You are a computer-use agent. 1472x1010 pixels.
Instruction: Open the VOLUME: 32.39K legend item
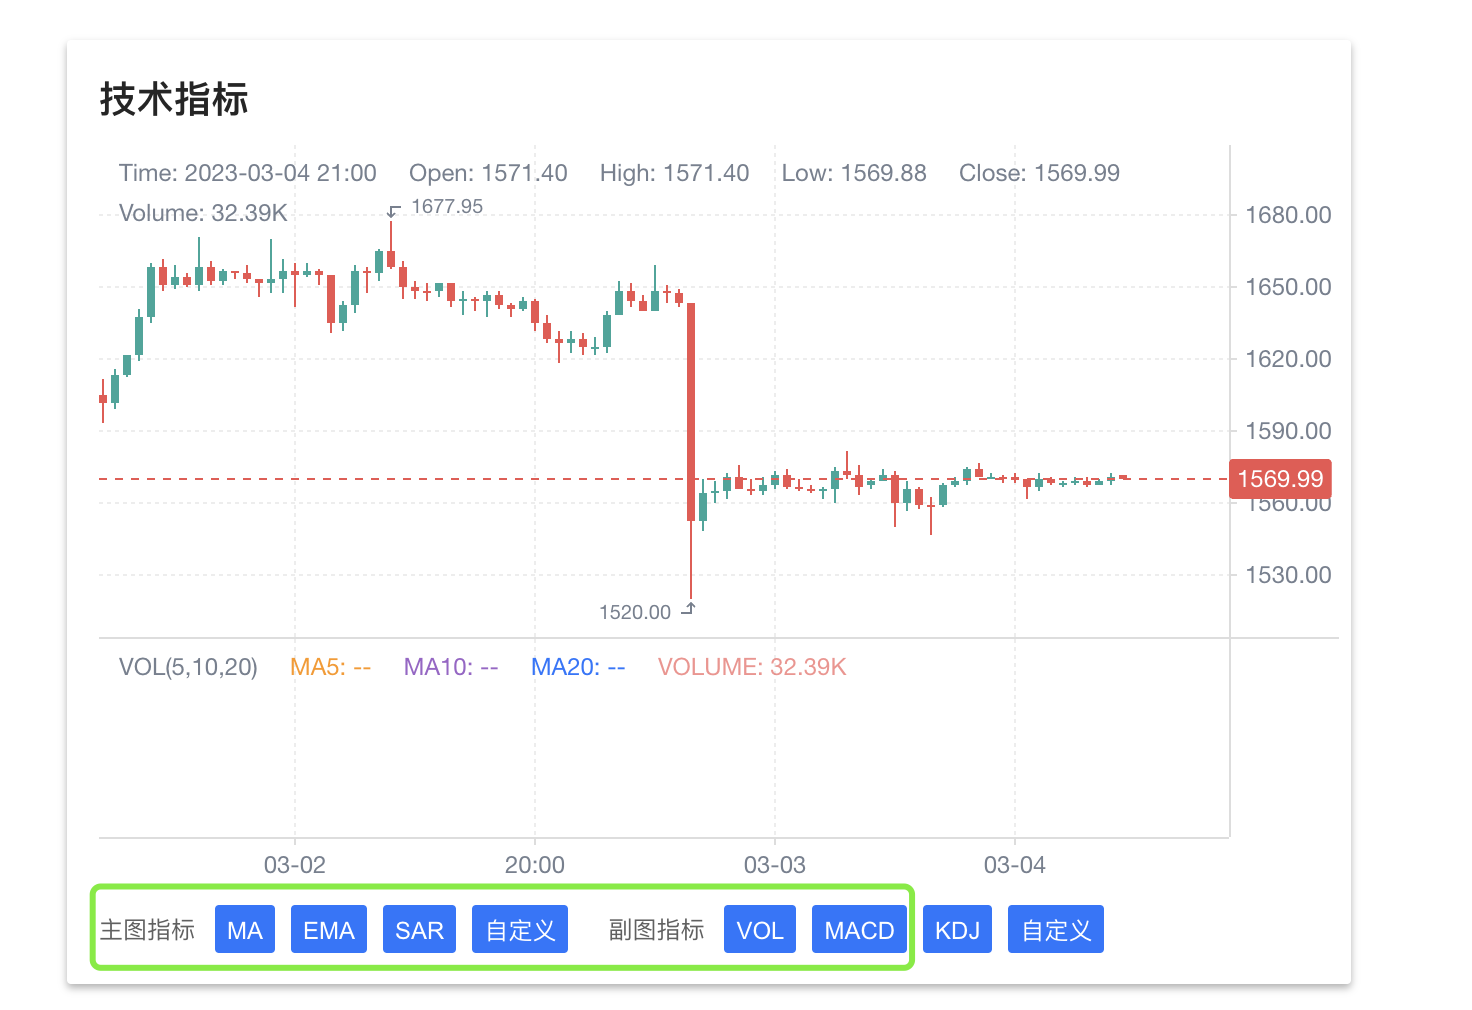coord(752,667)
